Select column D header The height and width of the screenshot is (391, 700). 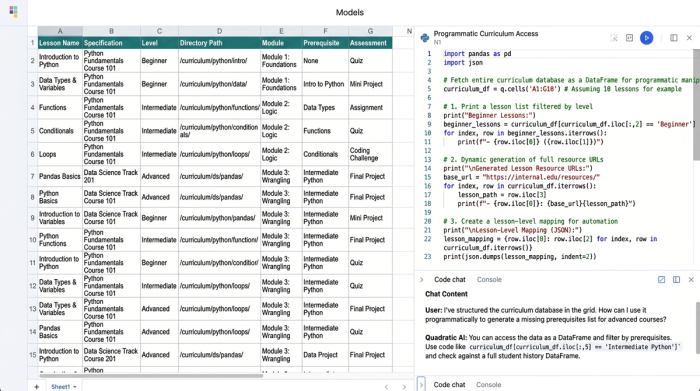pyautogui.click(x=219, y=31)
